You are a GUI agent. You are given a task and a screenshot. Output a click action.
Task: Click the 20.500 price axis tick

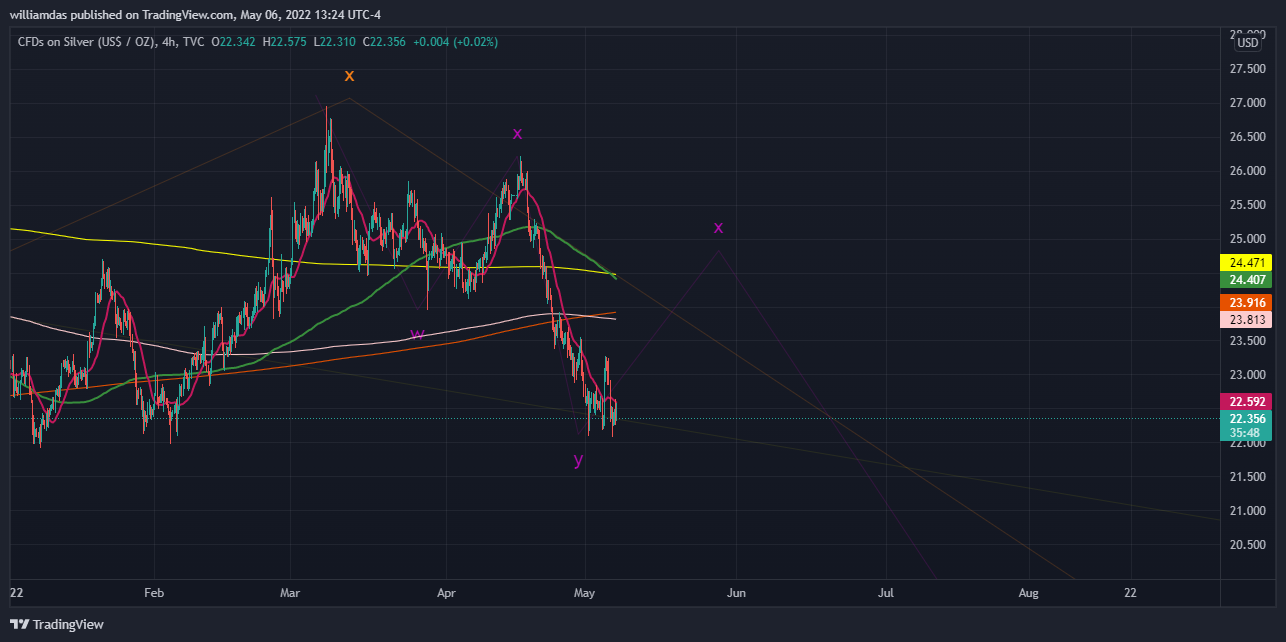[x=1248, y=545]
